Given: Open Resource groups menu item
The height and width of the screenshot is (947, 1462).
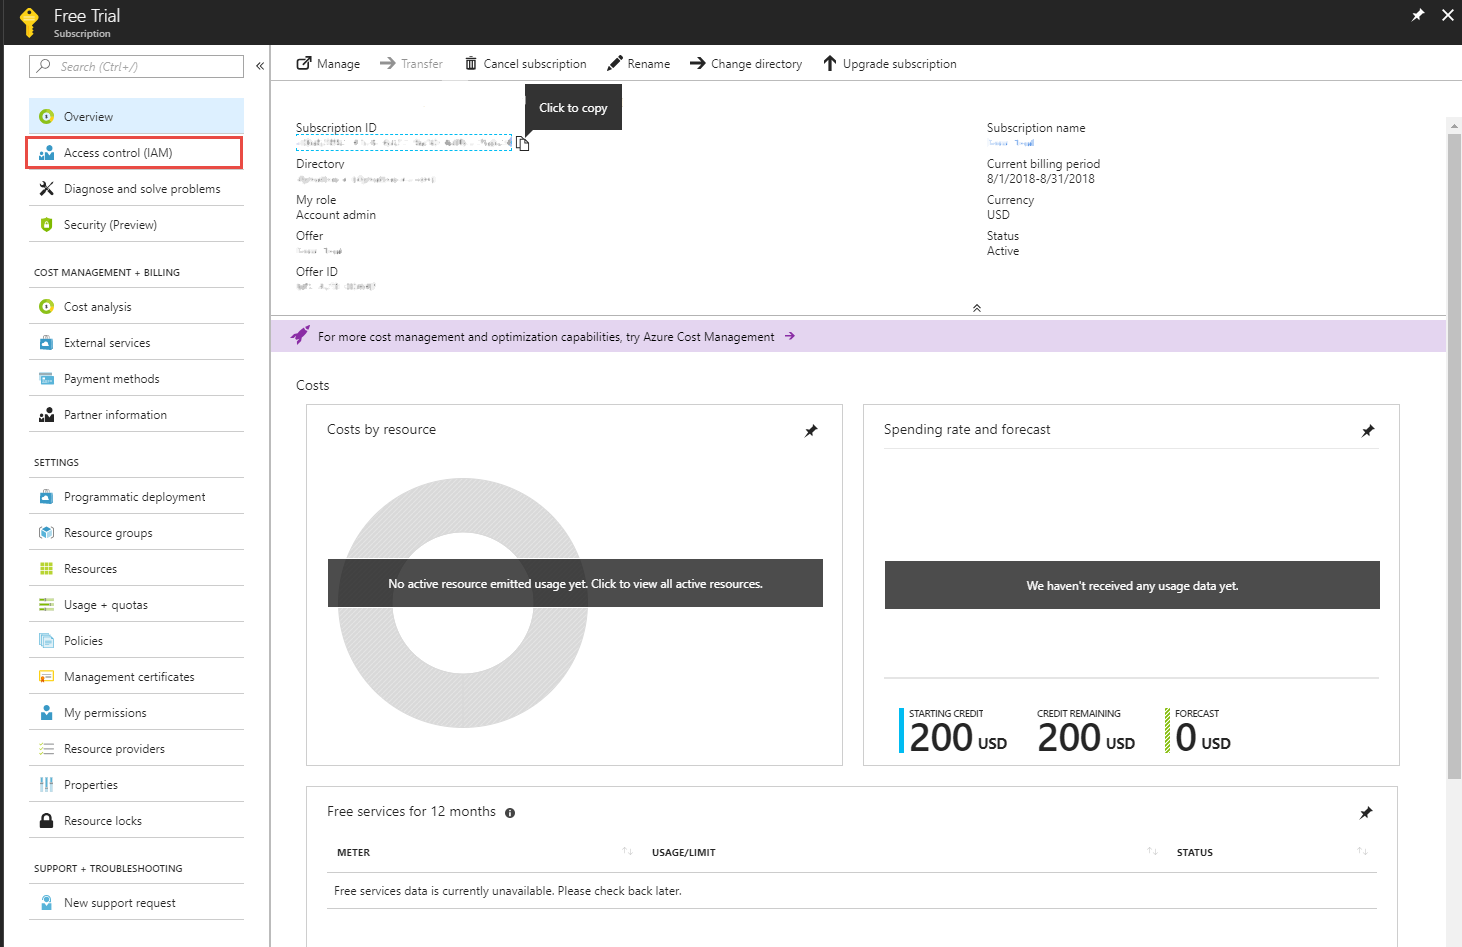Looking at the screenshot, I should click(x=136, y=533).
